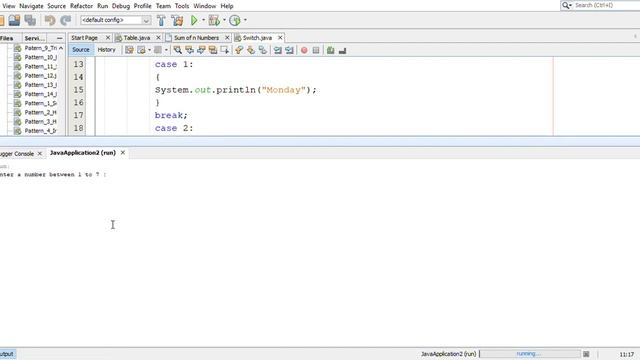This screenshot has height=360, width=640.
Task: Toggle Bookmark editor icon
Action: point(263,50)
